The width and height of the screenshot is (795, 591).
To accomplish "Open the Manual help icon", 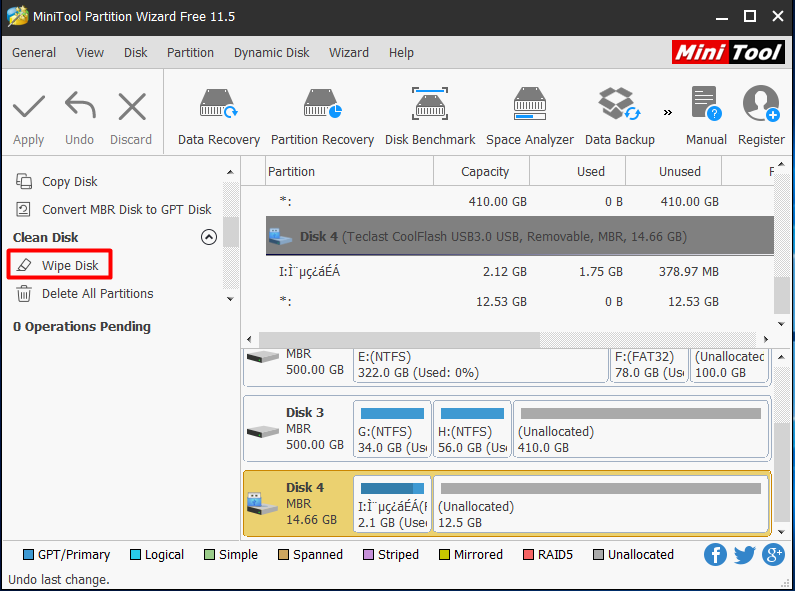I will [x=706, y=104].
